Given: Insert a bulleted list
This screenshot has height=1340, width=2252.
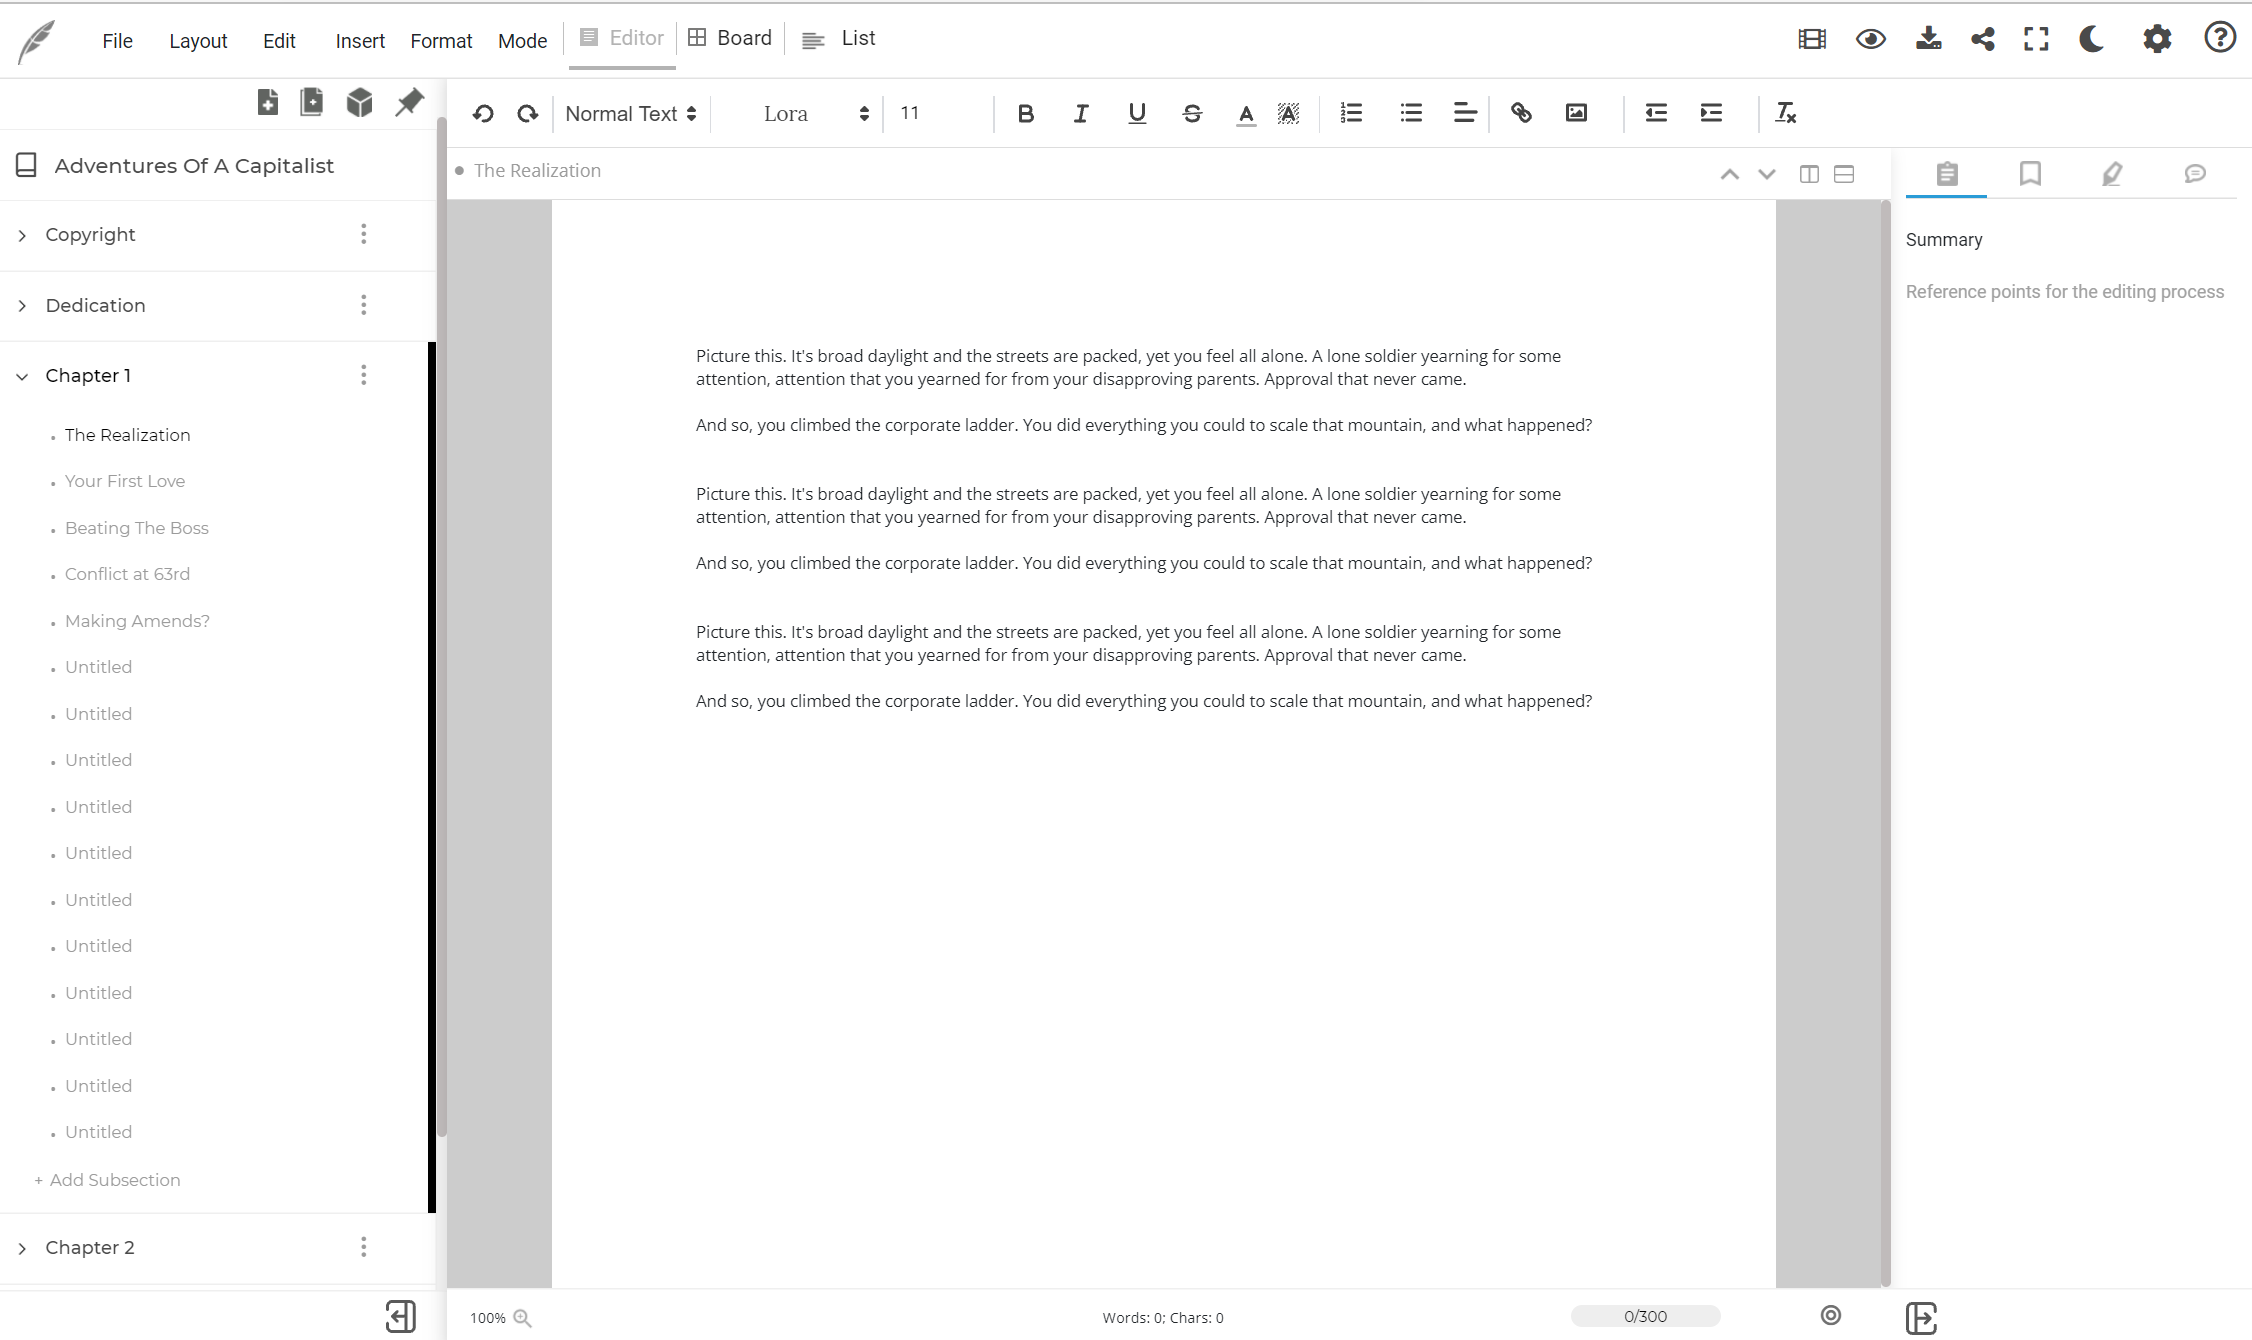Looking at the screenshot, I should (x=1411, y=113).
